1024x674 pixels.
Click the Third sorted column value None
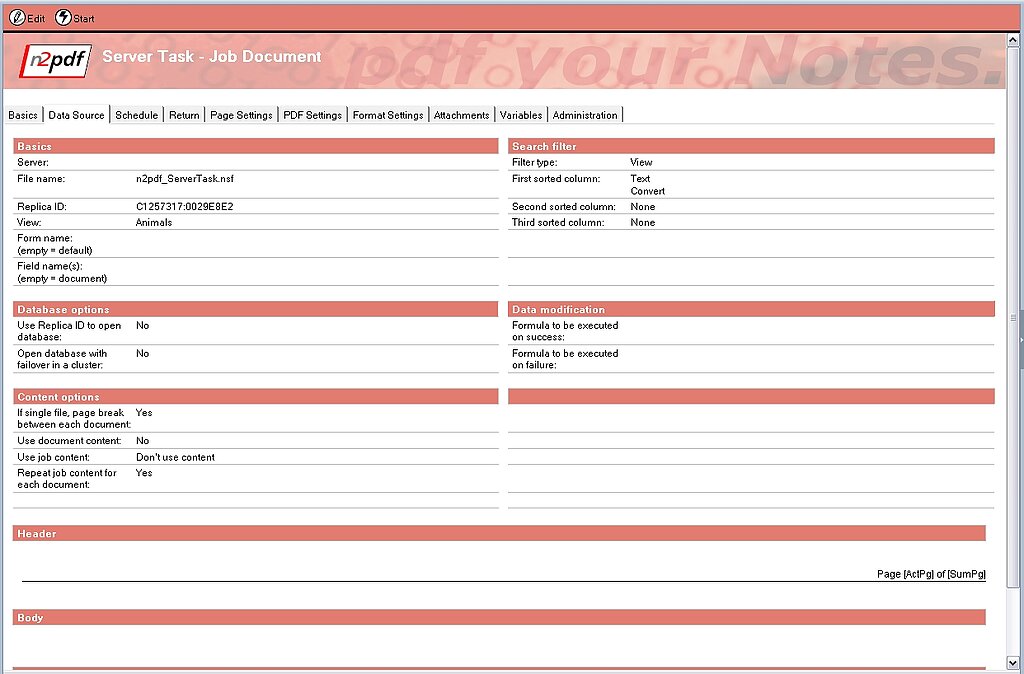point(643,222)
